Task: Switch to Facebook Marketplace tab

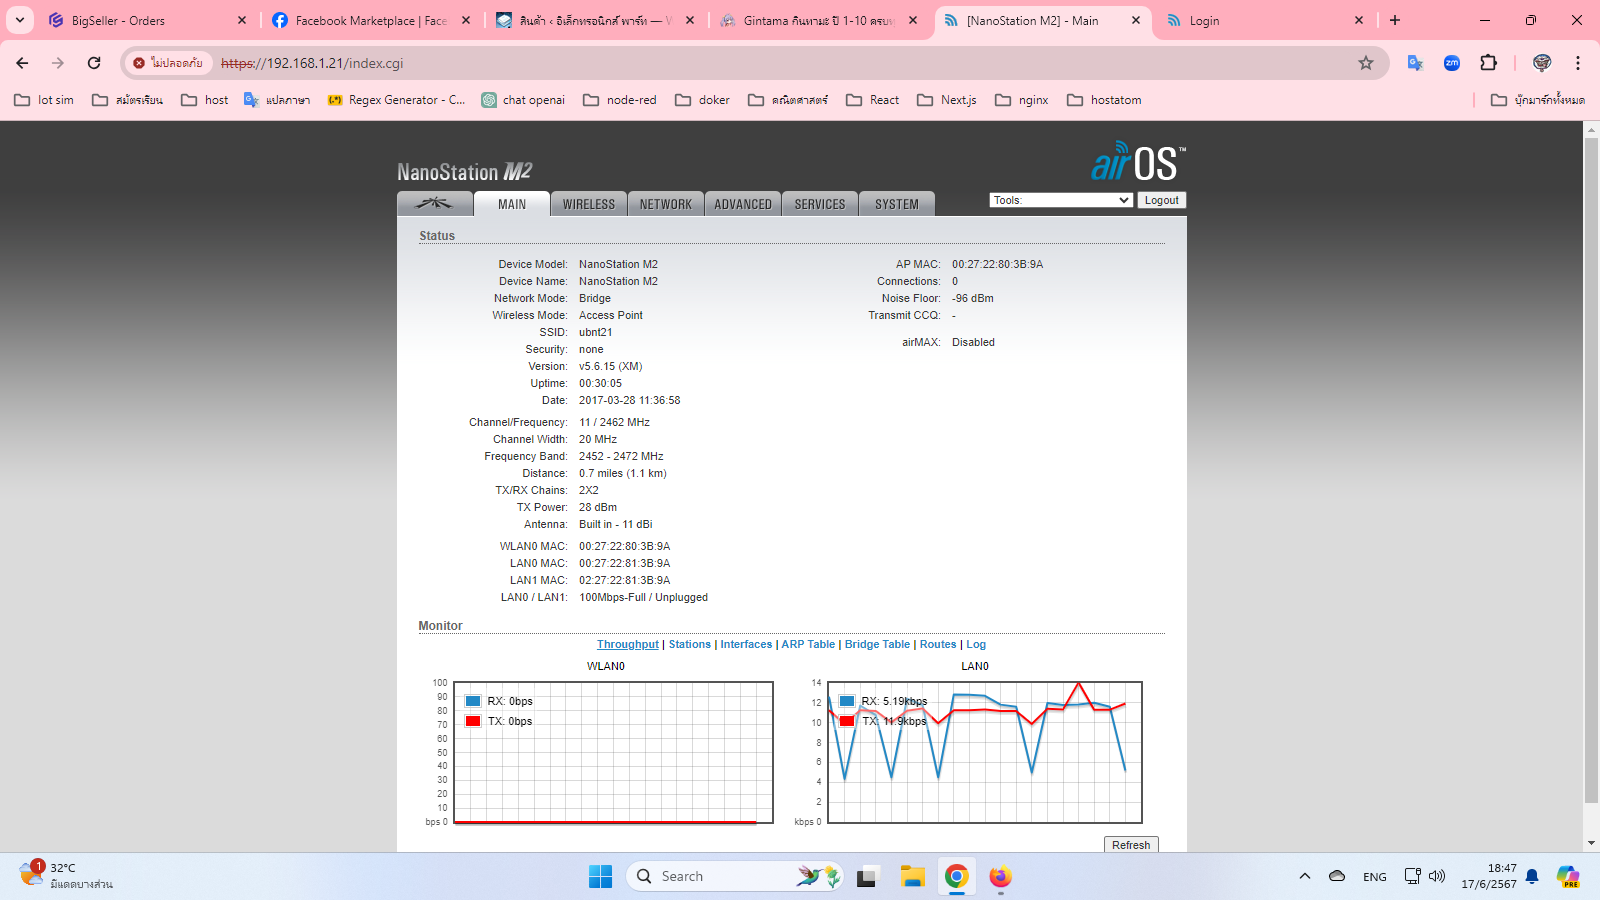Action: 371,20
